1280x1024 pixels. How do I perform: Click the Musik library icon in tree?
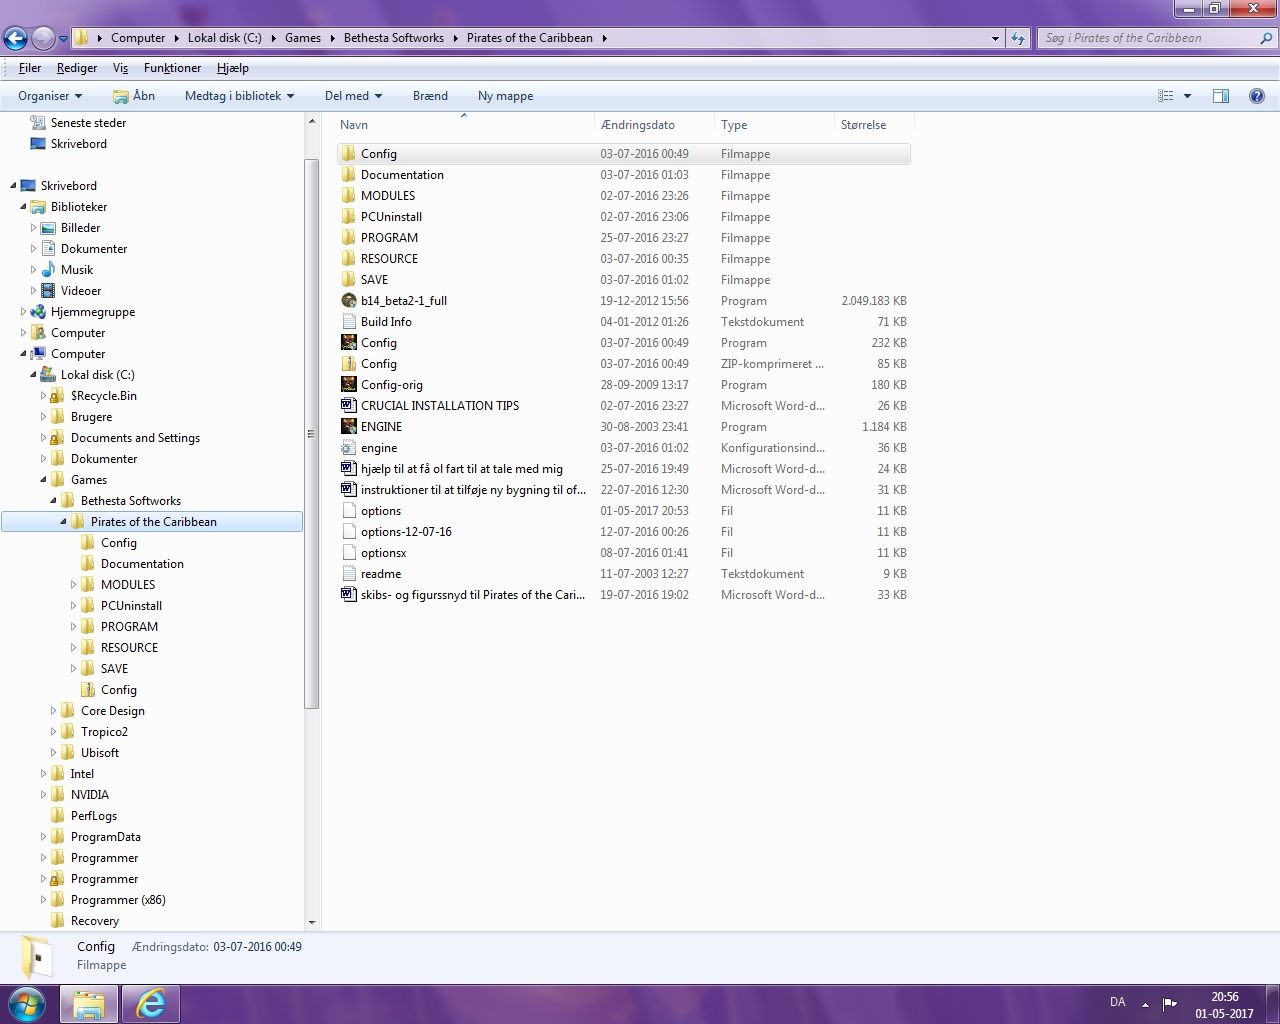(x=48, y=270)
